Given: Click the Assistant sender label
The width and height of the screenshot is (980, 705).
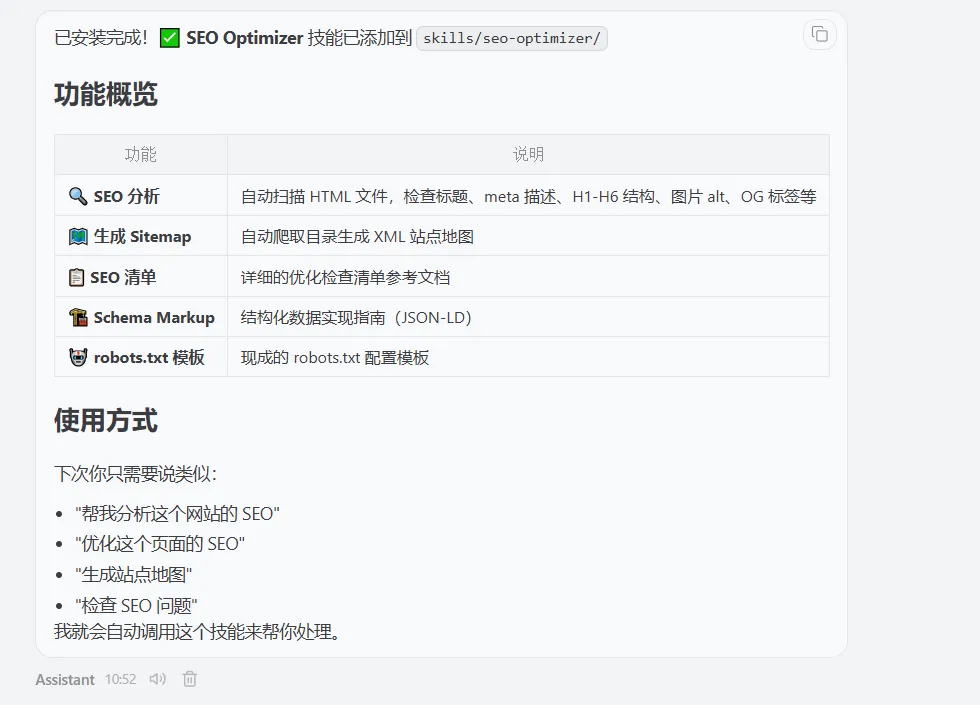Looking at the screenshot, I should 65,679.
